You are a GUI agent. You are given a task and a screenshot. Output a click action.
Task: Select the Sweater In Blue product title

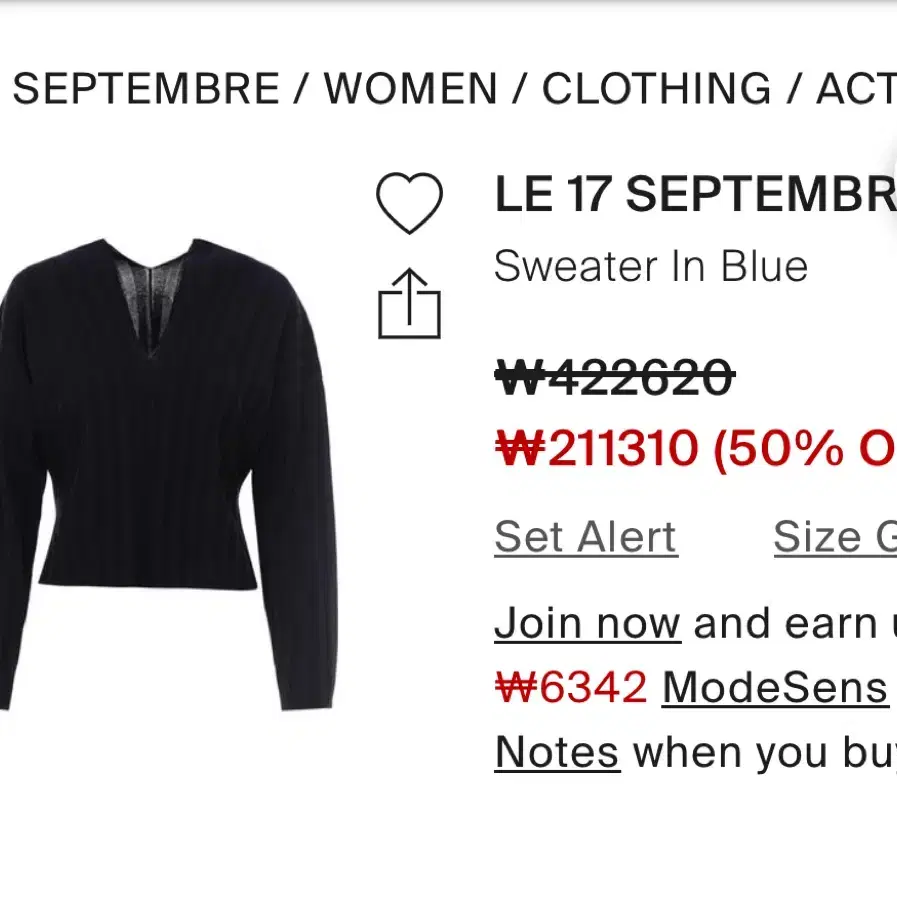coord(651,267)
